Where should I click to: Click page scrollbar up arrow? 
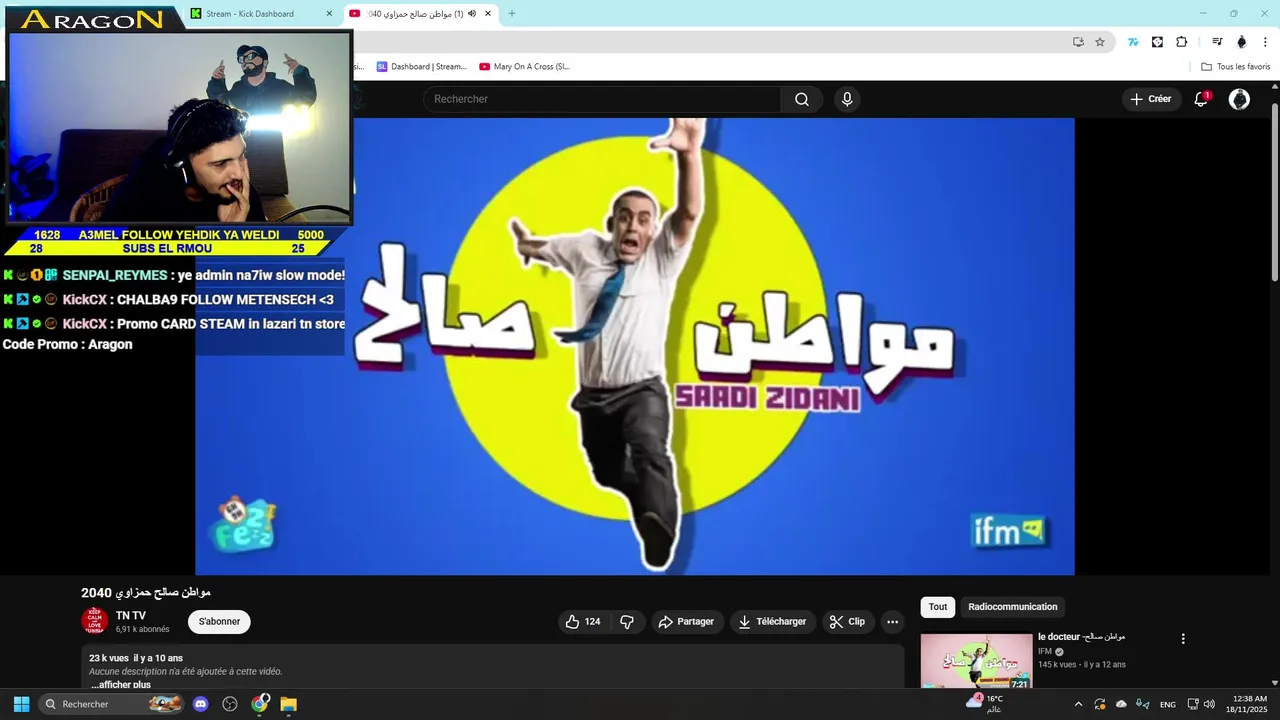click(x=1275, y=88)
